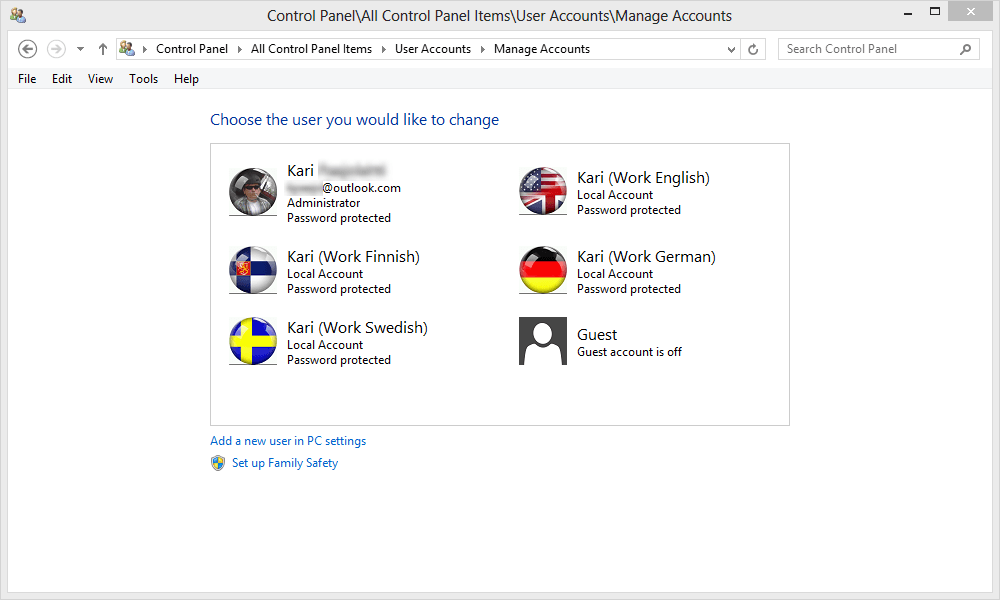This screenshot has height=600, width=1000.
Task: Navigate back with the back arrow
Action: click(27, 48)
